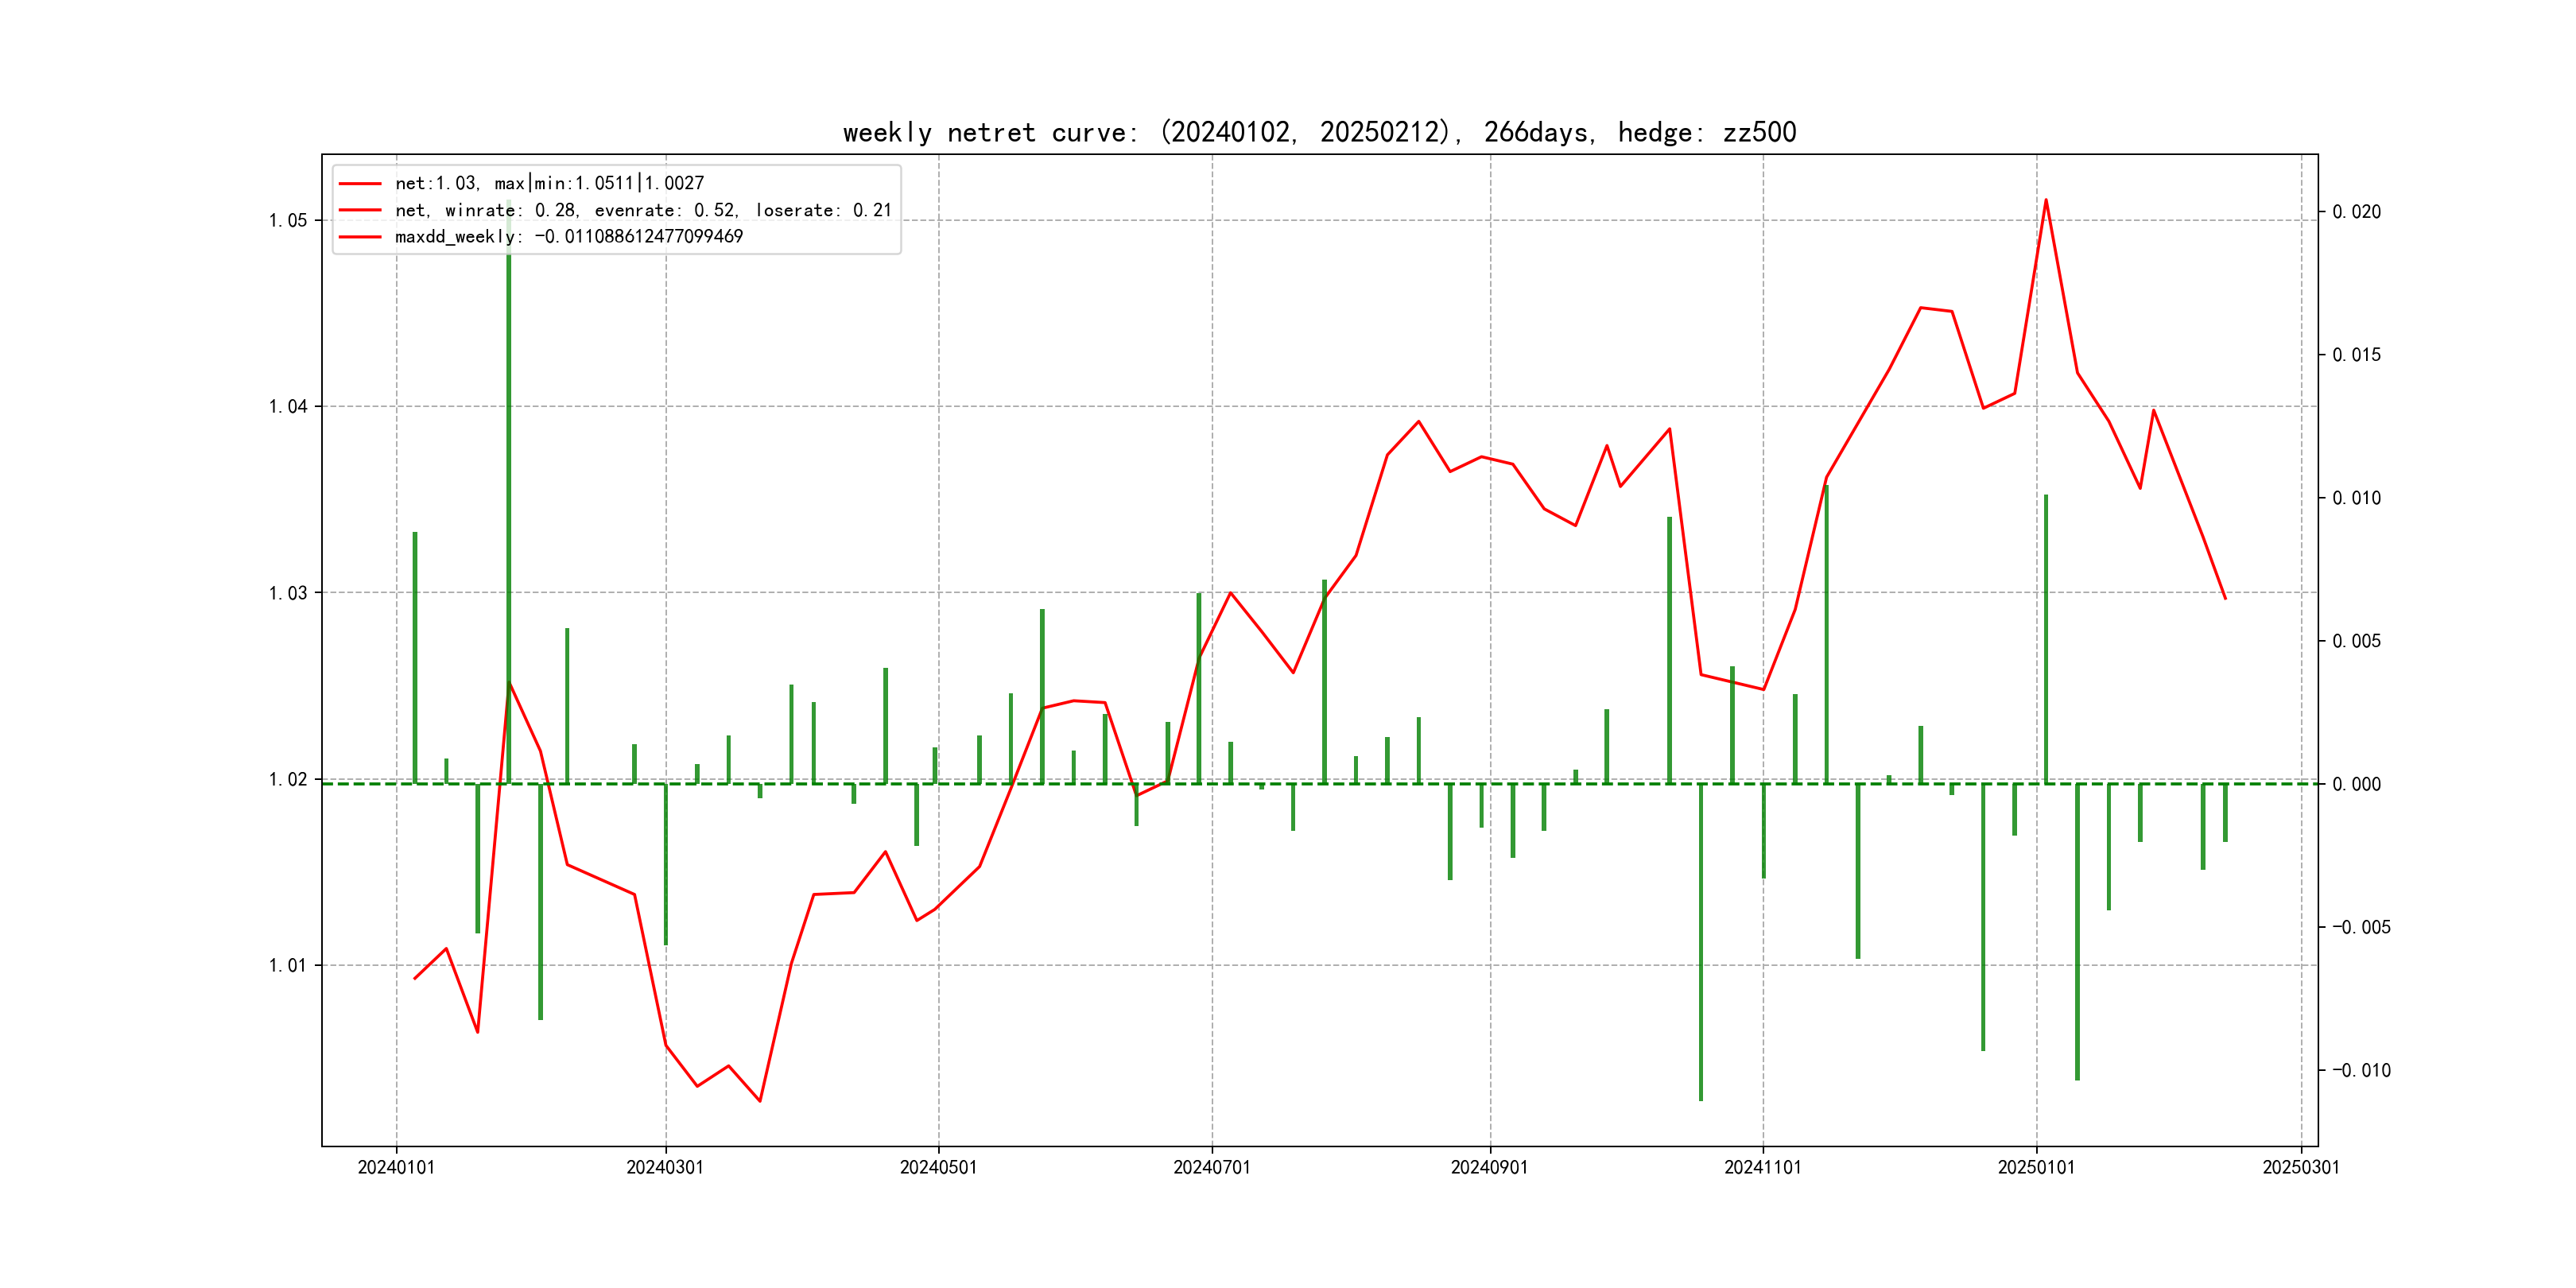The width and height of the screenshot is (2576, 1288).
Task: Click the 0.020 right y-axis tick label
Action: pos(2356,212)
